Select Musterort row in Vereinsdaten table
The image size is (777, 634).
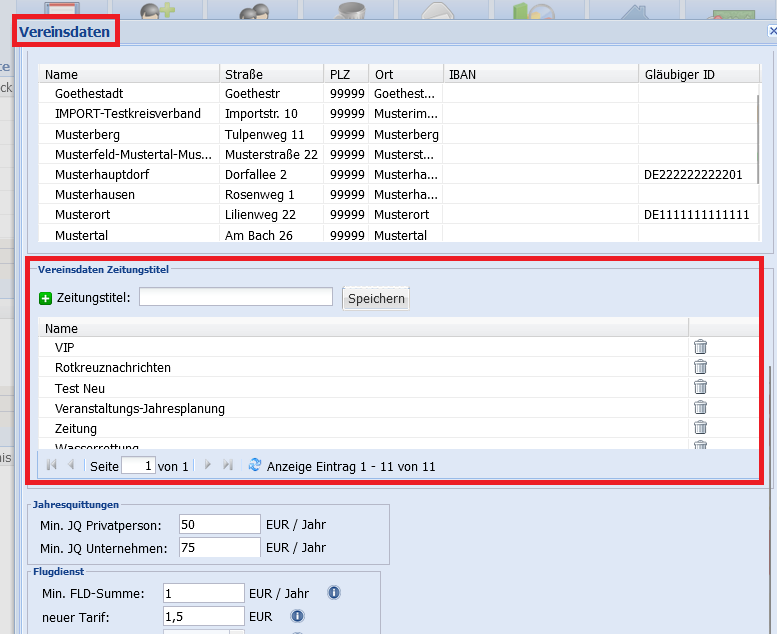tap(398, 215)
